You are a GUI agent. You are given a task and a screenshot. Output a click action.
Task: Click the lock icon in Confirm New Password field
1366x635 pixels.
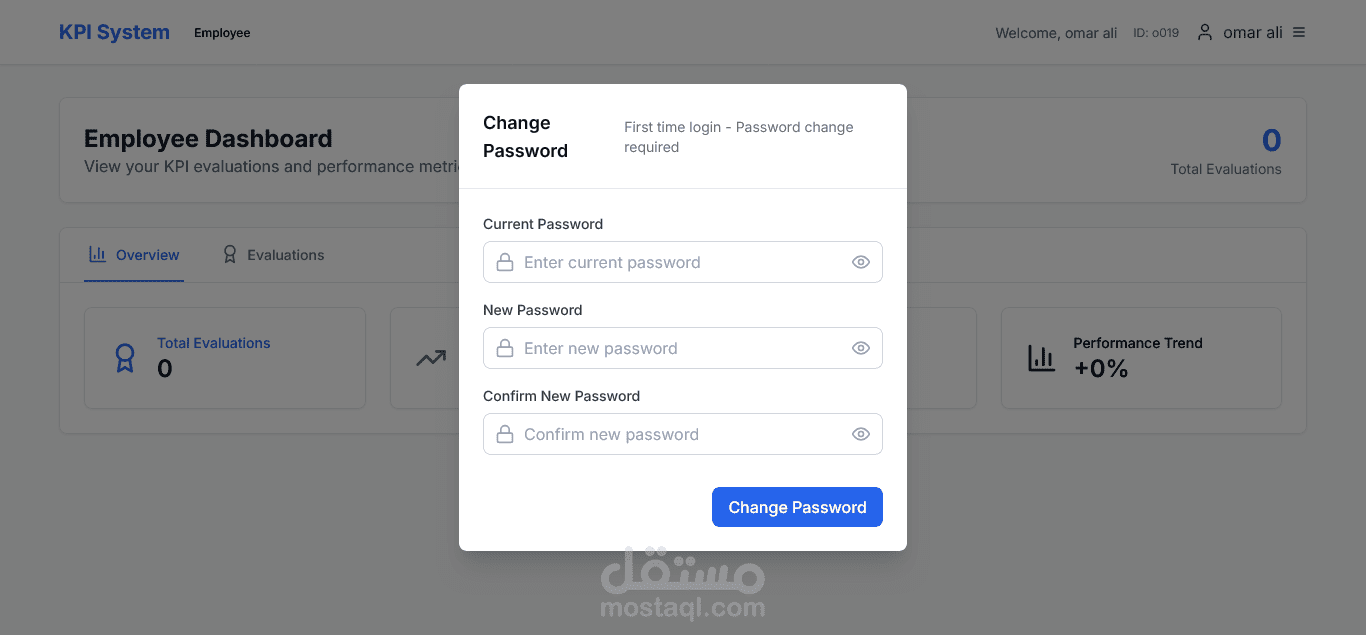pyautogui.click(x=505, y=434)
